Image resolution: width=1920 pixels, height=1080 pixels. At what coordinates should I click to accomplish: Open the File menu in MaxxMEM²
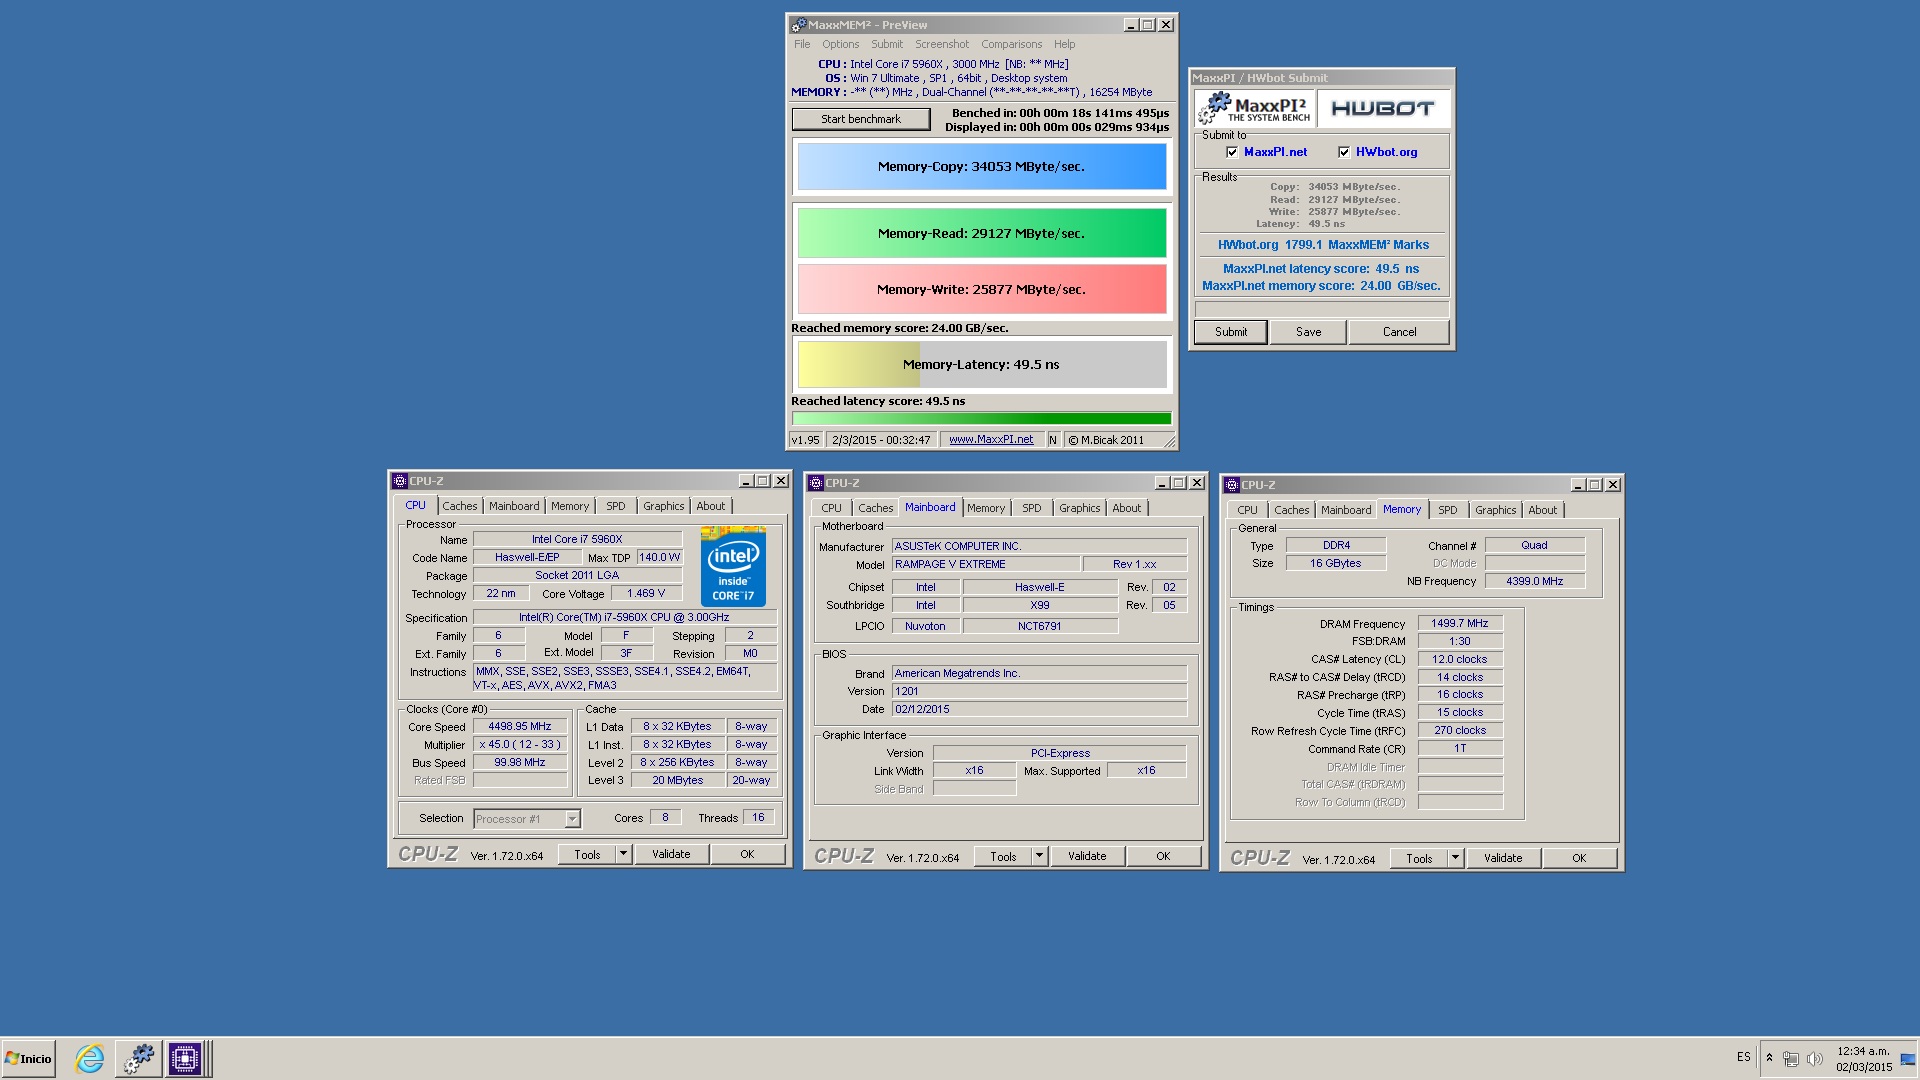tap(802, 44)
